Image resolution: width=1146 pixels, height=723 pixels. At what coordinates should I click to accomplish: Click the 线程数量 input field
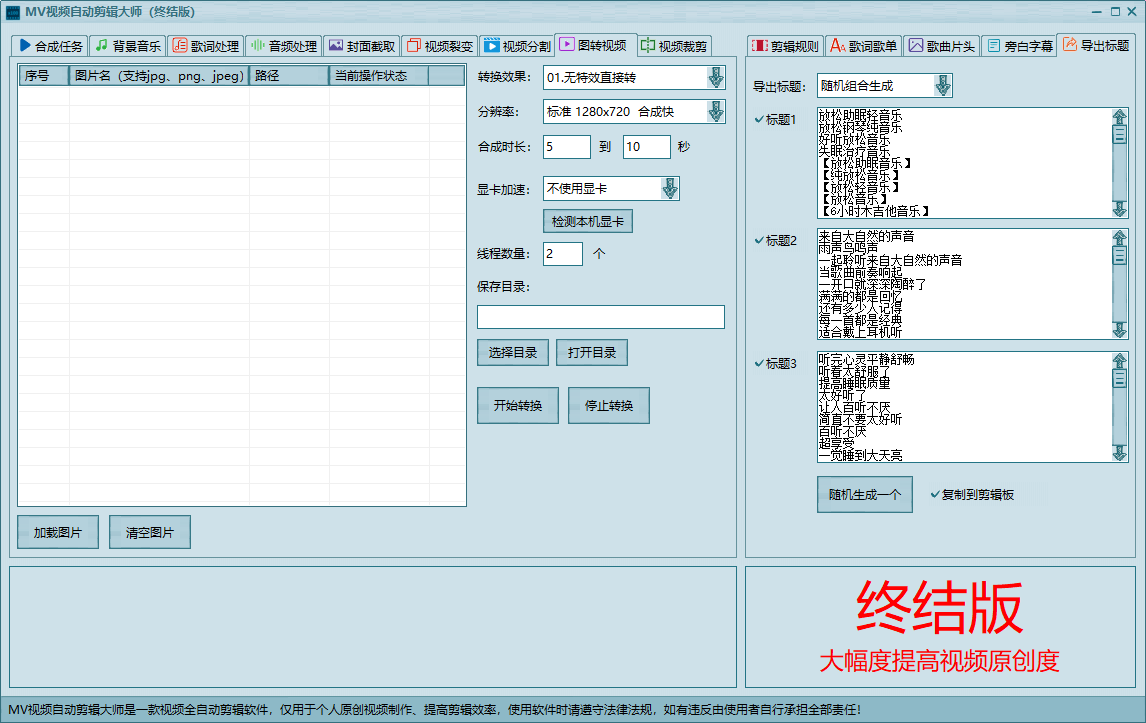(x=563, y=254)
